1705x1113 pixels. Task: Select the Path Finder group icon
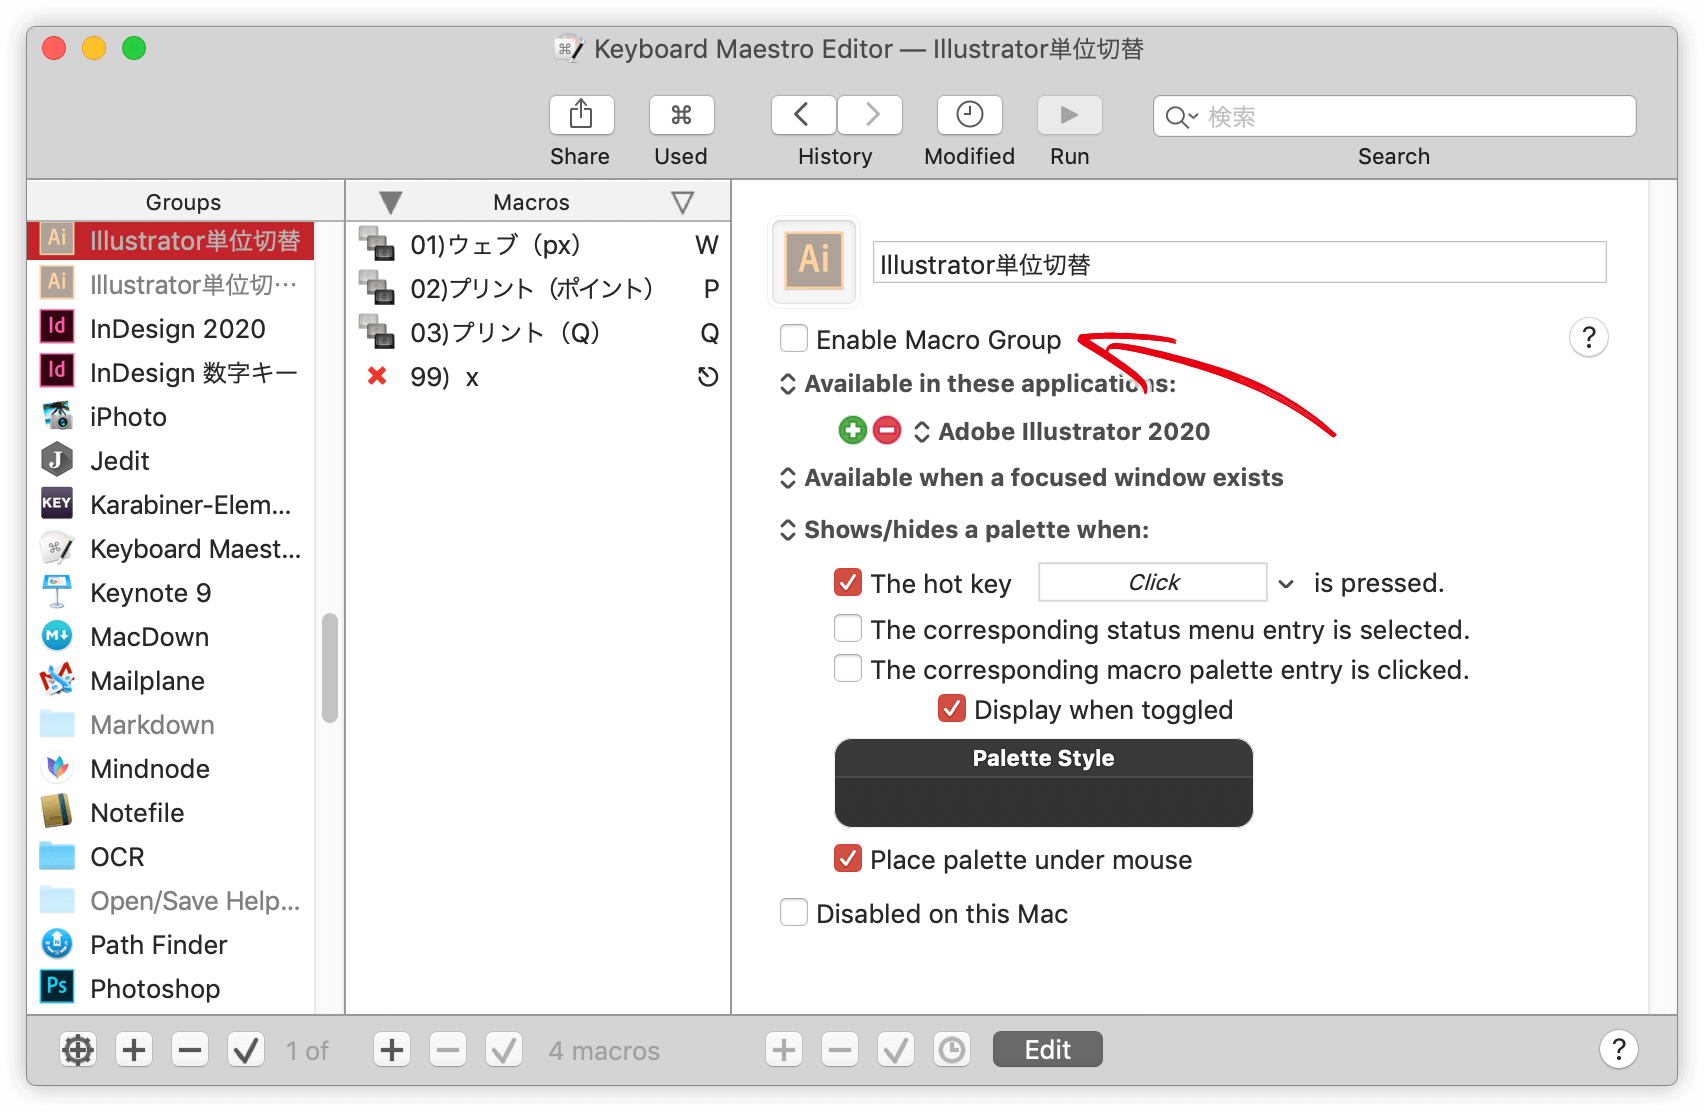[57, 944]
